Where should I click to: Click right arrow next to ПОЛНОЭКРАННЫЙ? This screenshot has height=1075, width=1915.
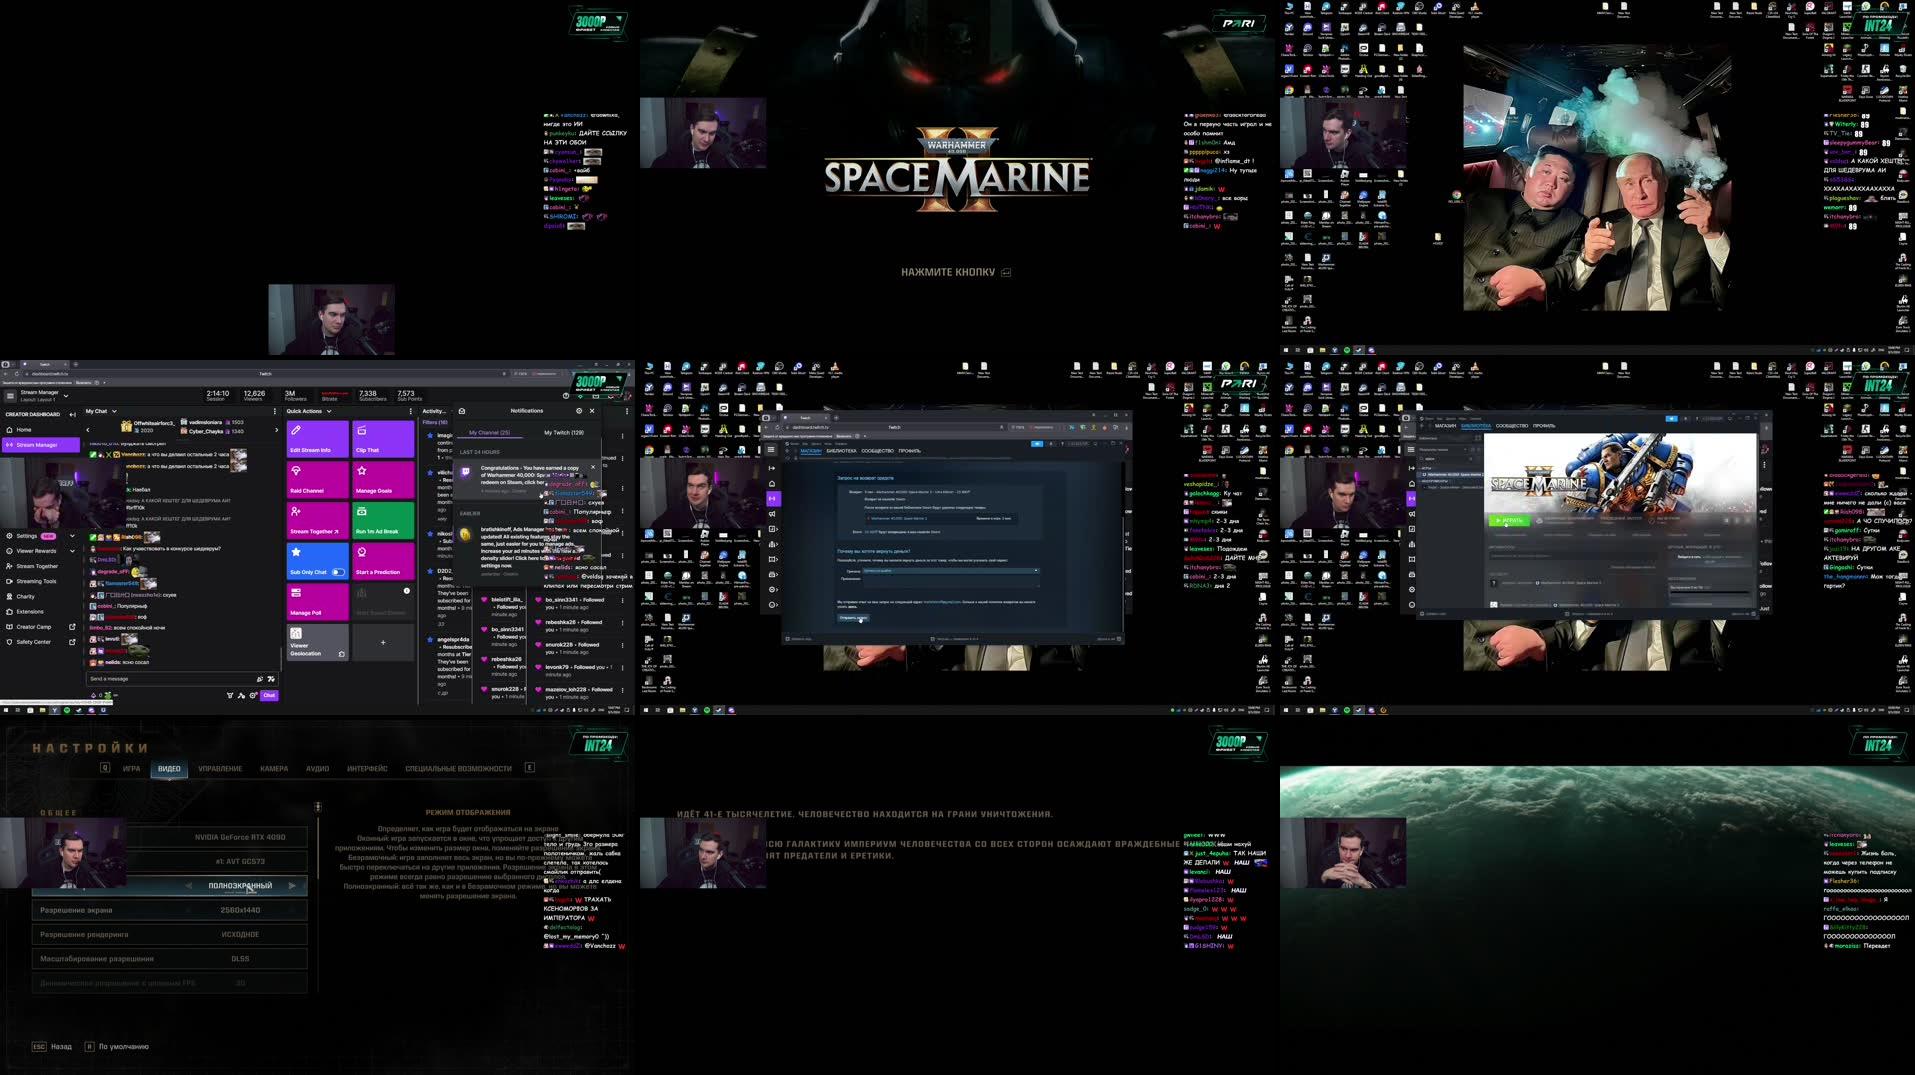(292, 886)
